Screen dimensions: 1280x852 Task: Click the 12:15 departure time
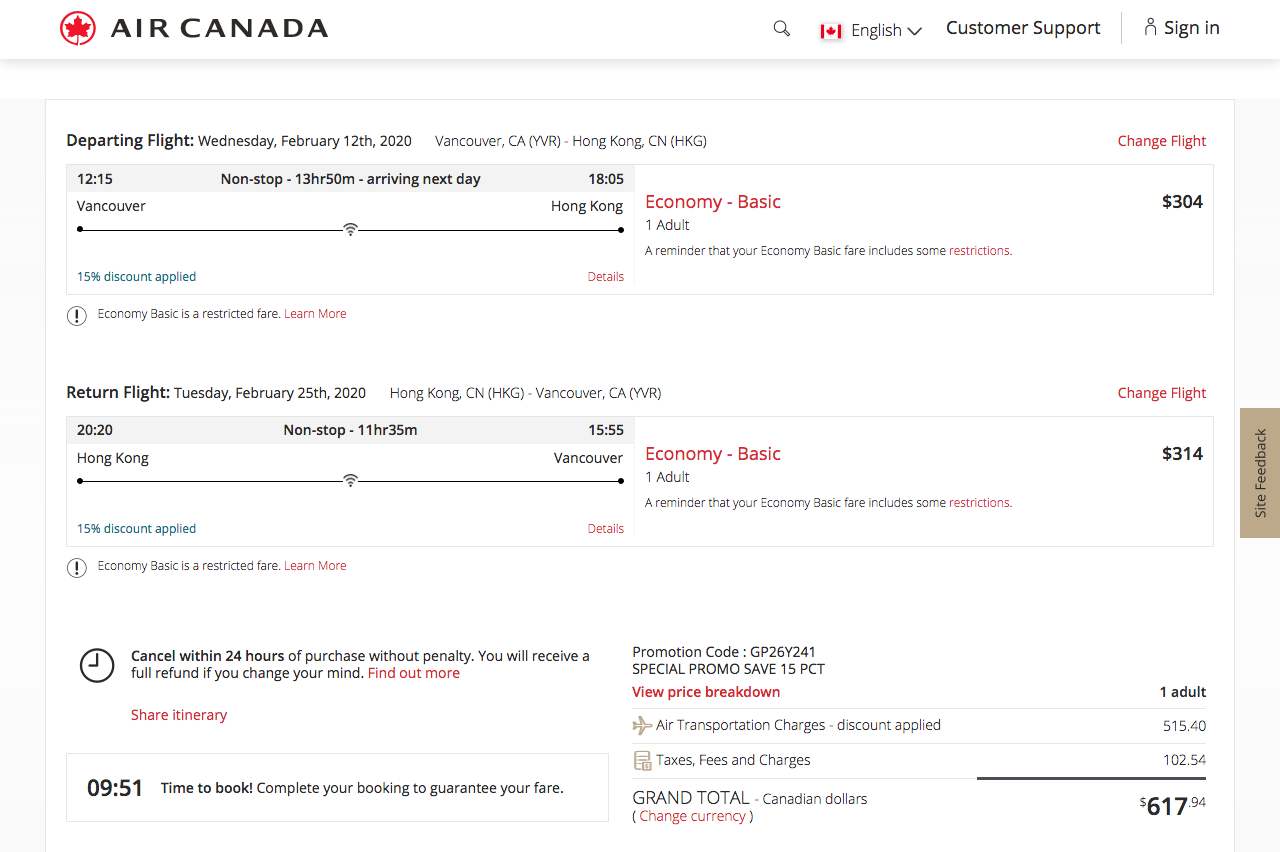[95, 179]
